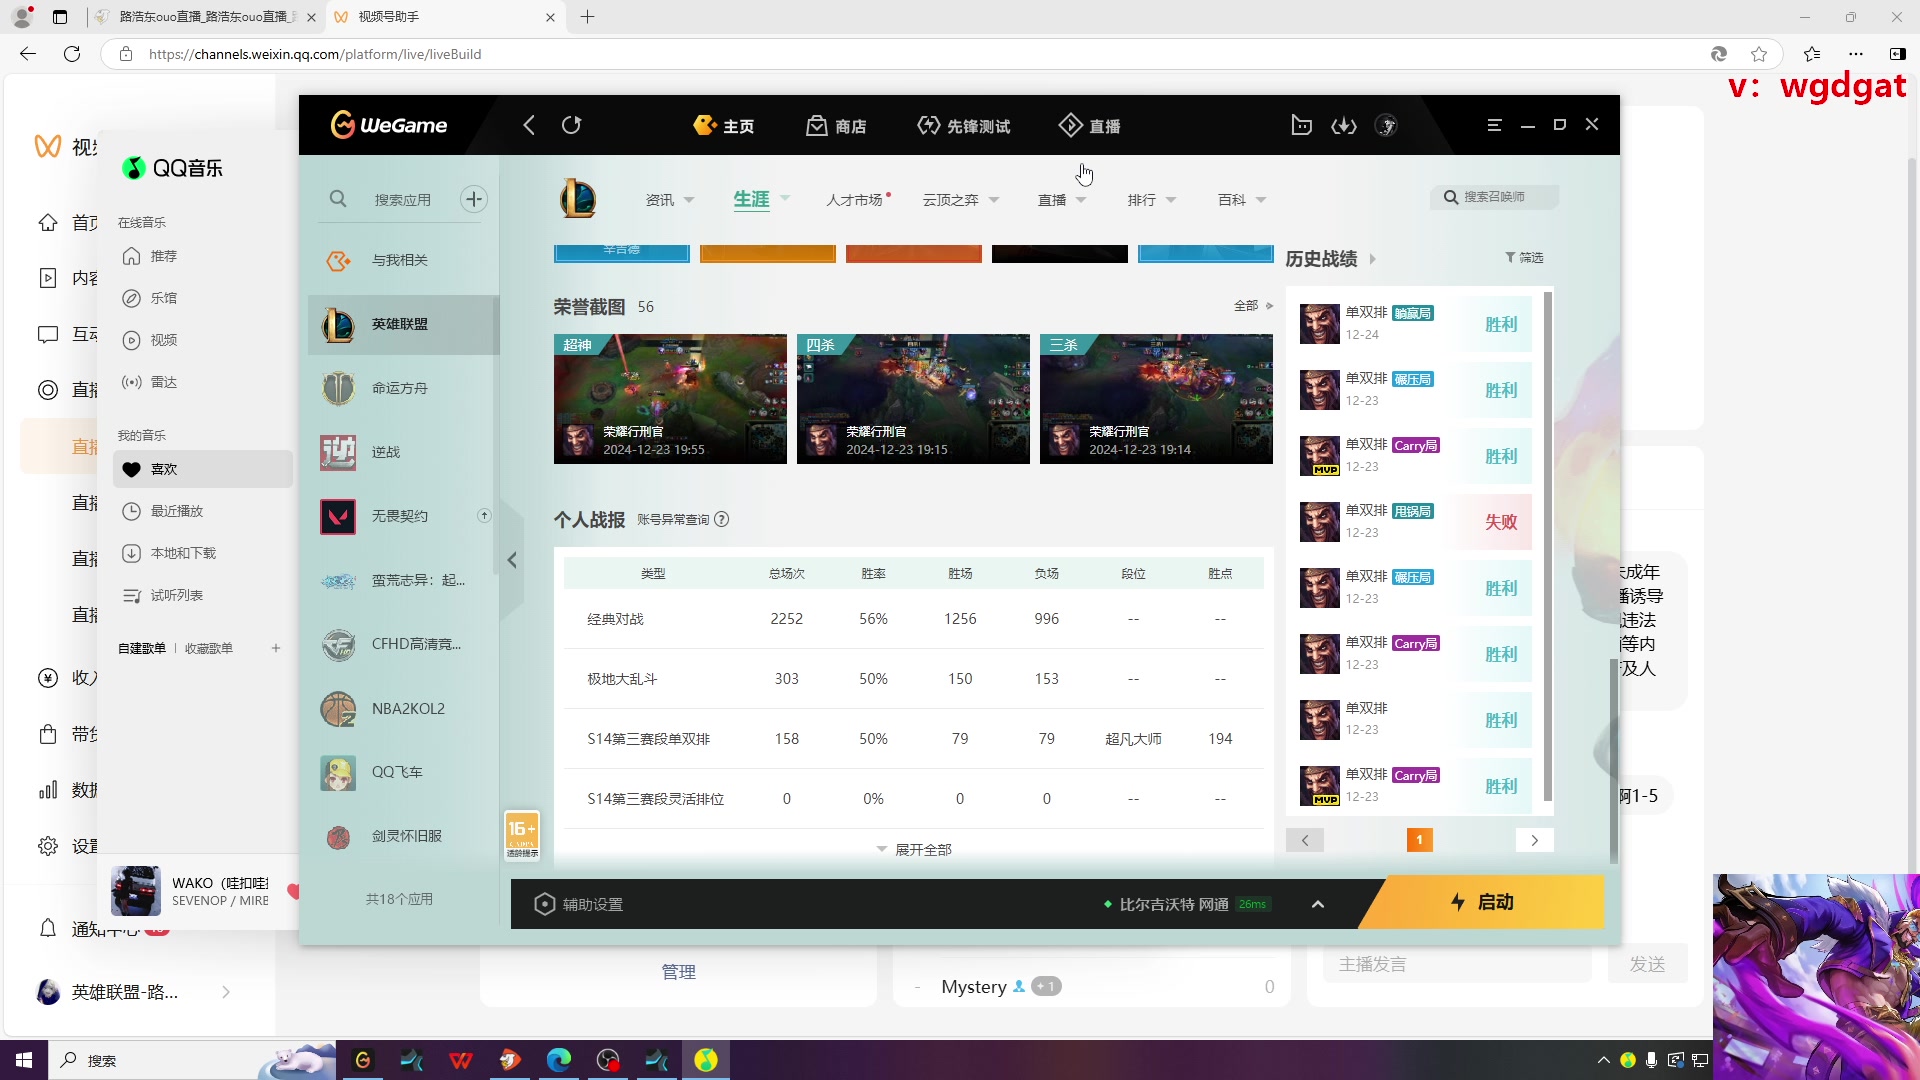Show hidden system tray icons
This screenshot has height=1080, width=1920.
point(1603,1060)
